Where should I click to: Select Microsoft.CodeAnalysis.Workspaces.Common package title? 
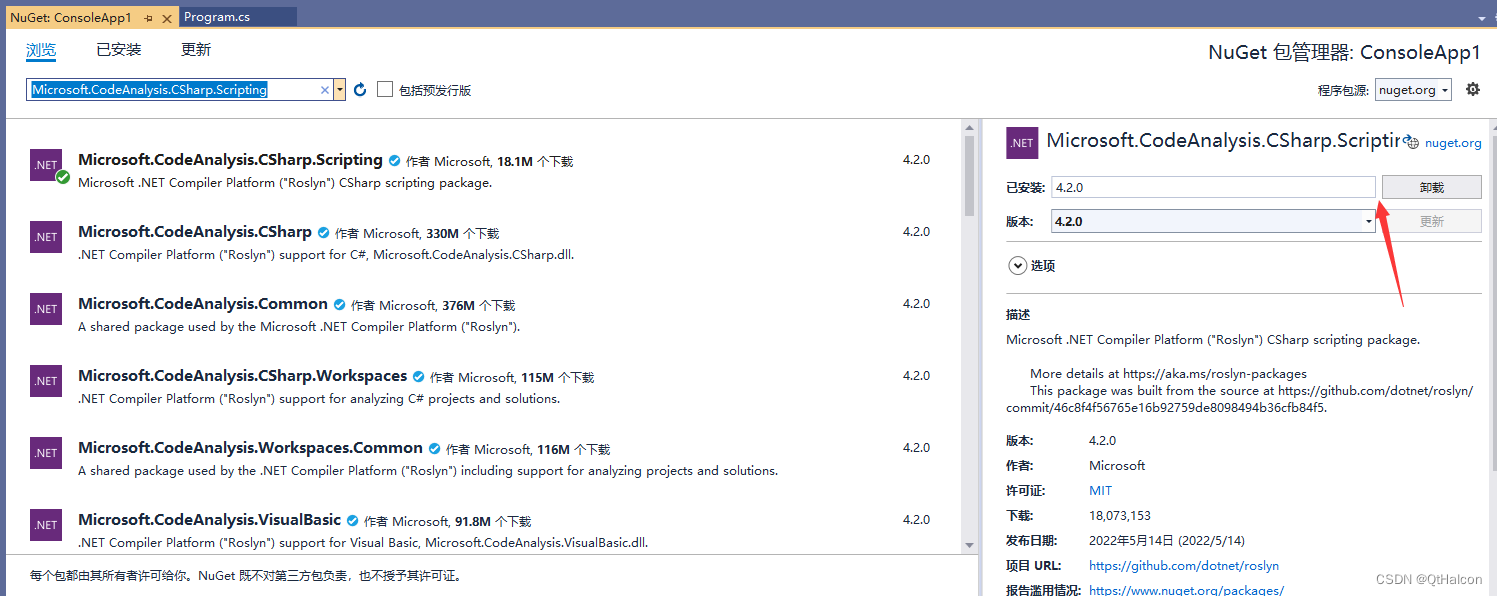pyautogui.click(x=250, y=448)
